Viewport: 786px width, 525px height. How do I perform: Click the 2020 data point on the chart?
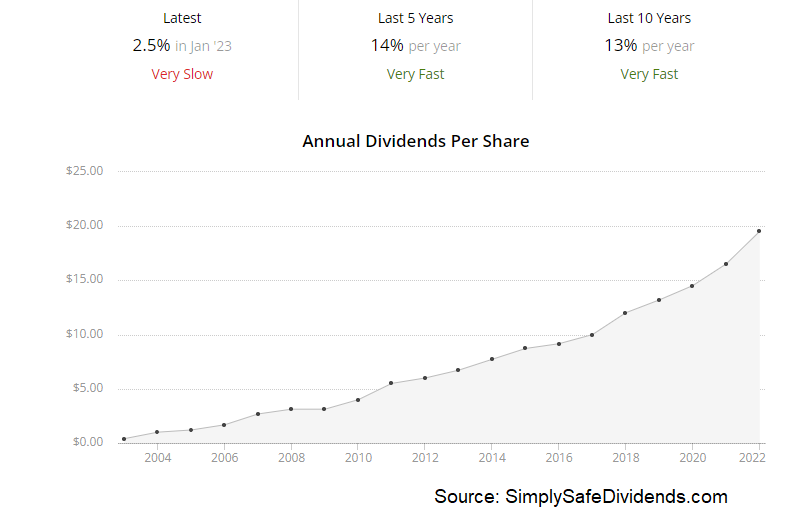point(692,286)
